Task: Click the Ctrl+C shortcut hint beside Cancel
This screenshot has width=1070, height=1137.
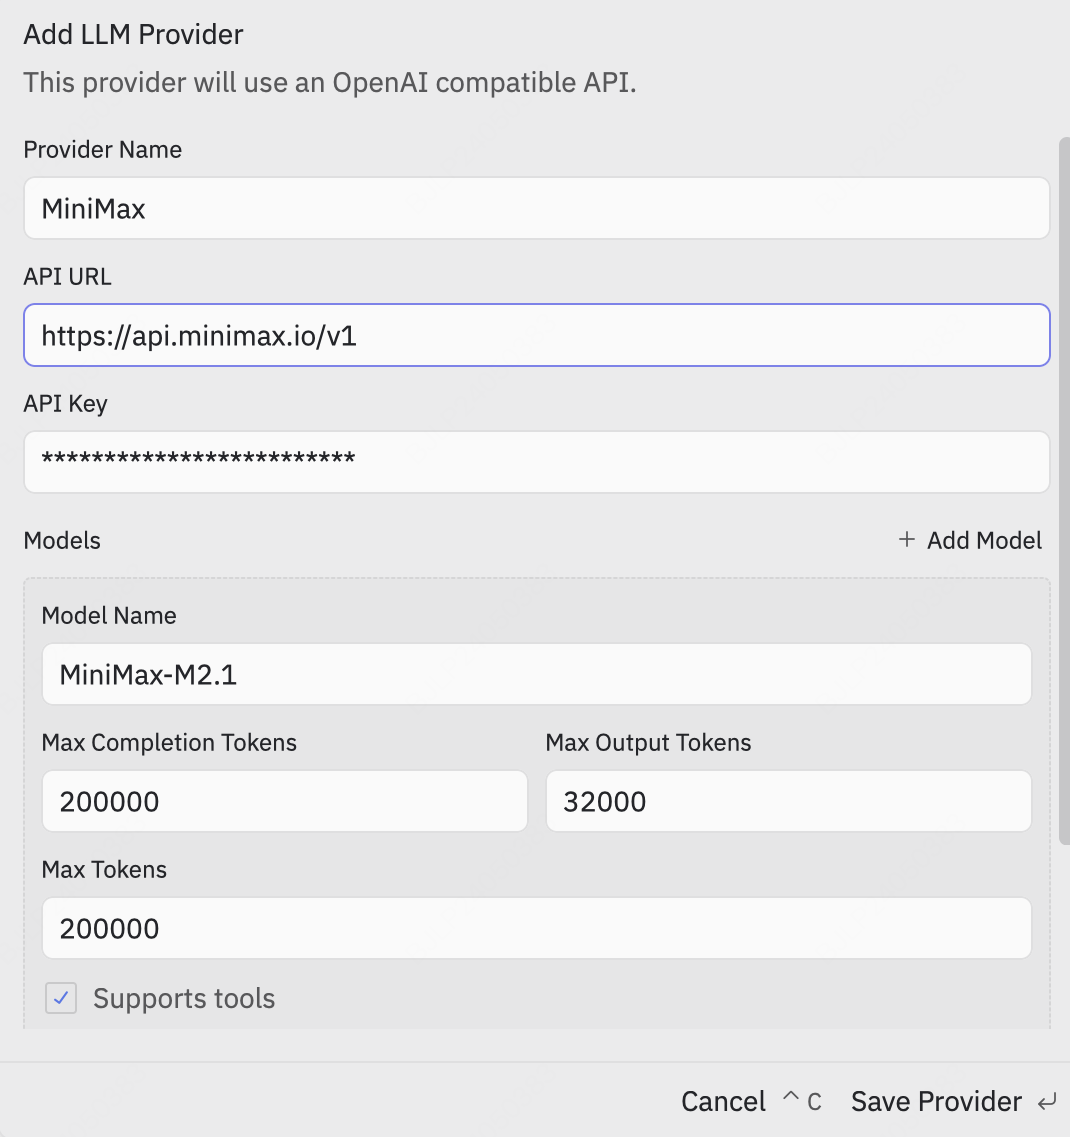Action: pyautogui.click(x=802, y=1101)
